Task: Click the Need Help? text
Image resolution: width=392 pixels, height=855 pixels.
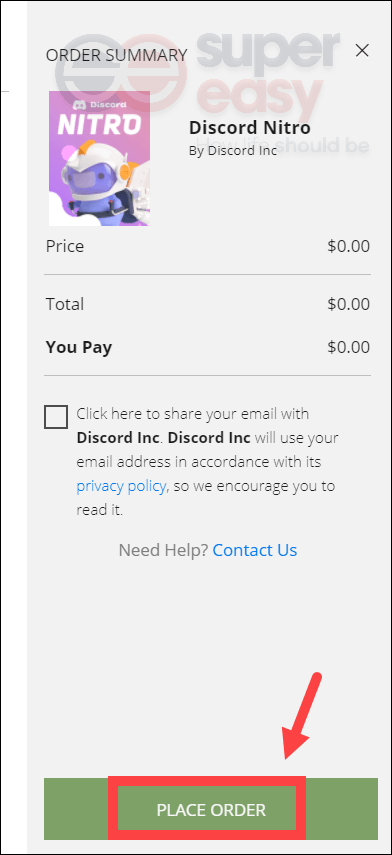Action: (163, 550)
